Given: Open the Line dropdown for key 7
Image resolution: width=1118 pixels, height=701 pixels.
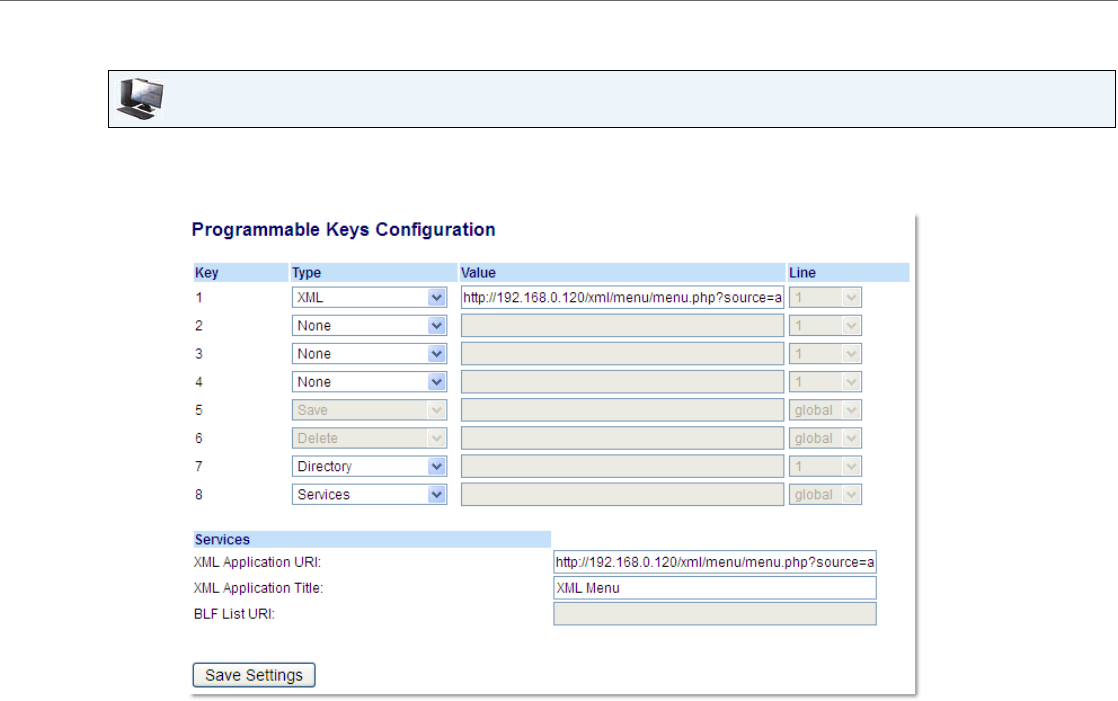Looking at the screenshot, I should pyautogui.click(x=825, y=466).
